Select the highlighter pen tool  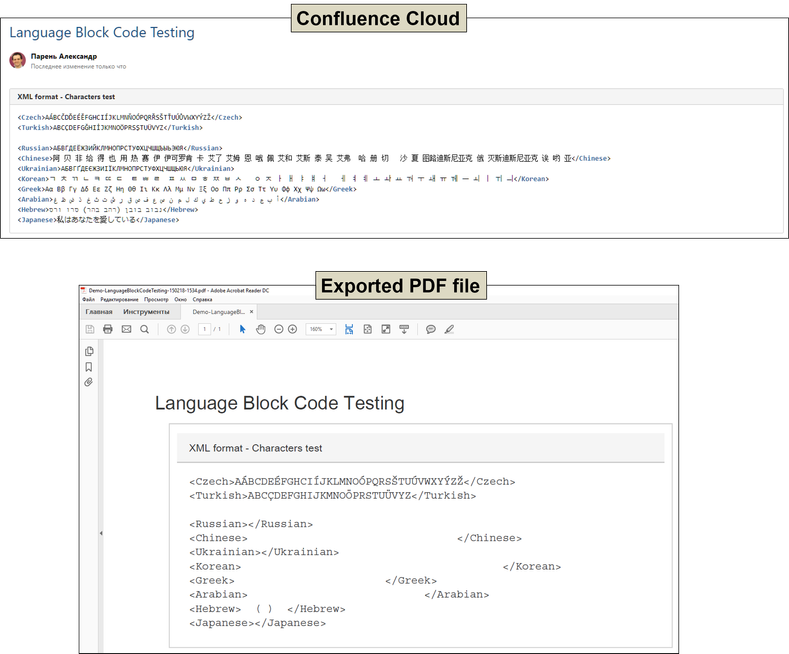[449, 329]
